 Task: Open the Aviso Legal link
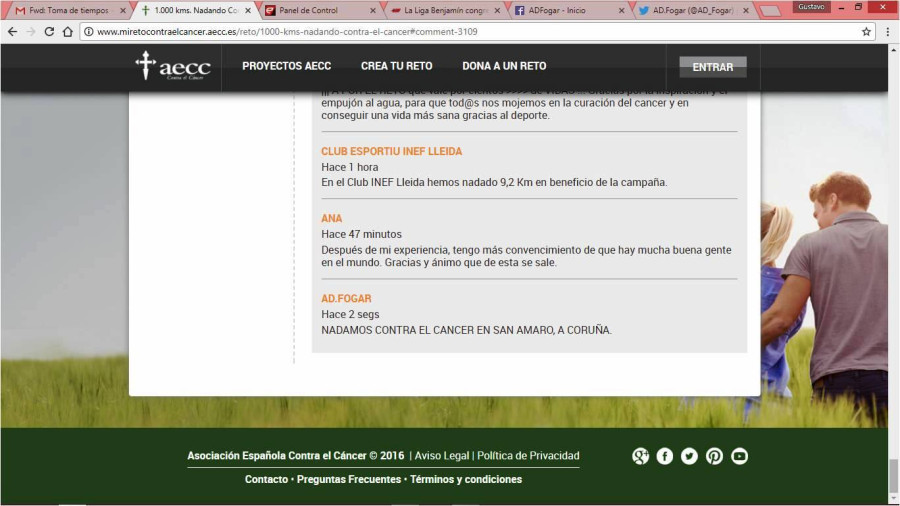point(441,456)
